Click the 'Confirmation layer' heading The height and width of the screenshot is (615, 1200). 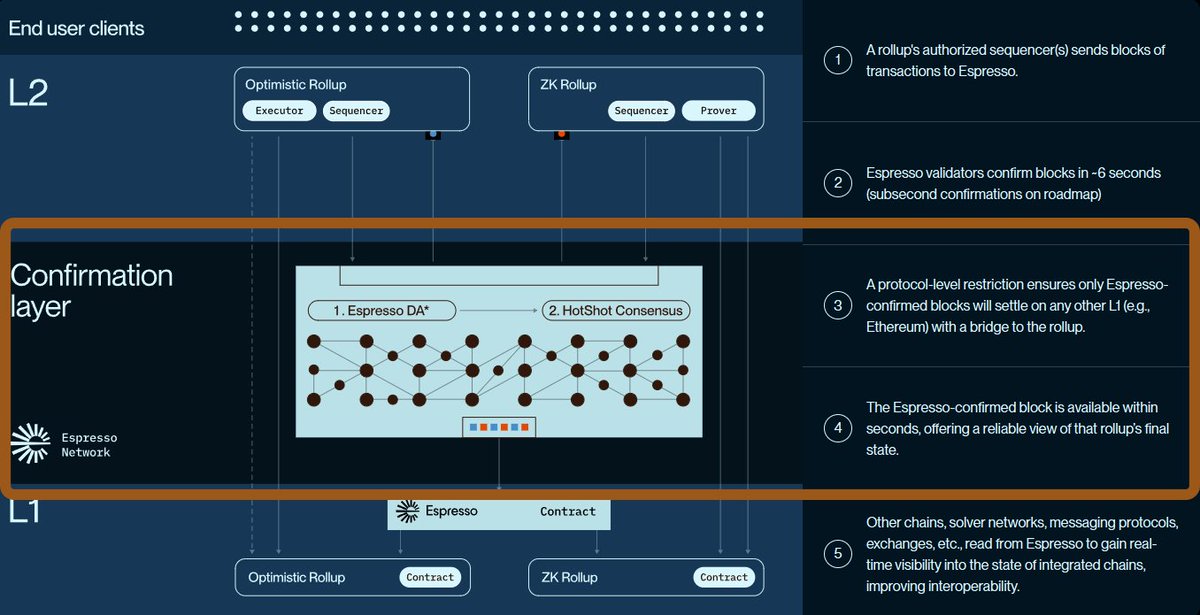[91, 291]
